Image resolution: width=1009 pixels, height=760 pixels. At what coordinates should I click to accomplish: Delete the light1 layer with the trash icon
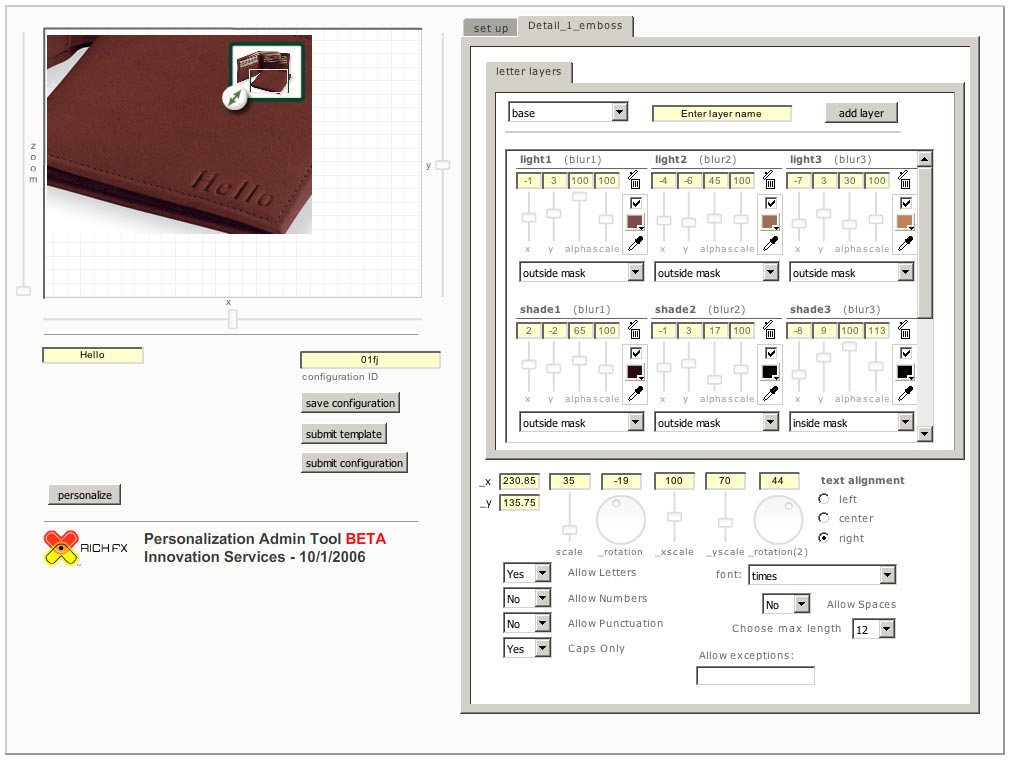click(x=634, y=179)
